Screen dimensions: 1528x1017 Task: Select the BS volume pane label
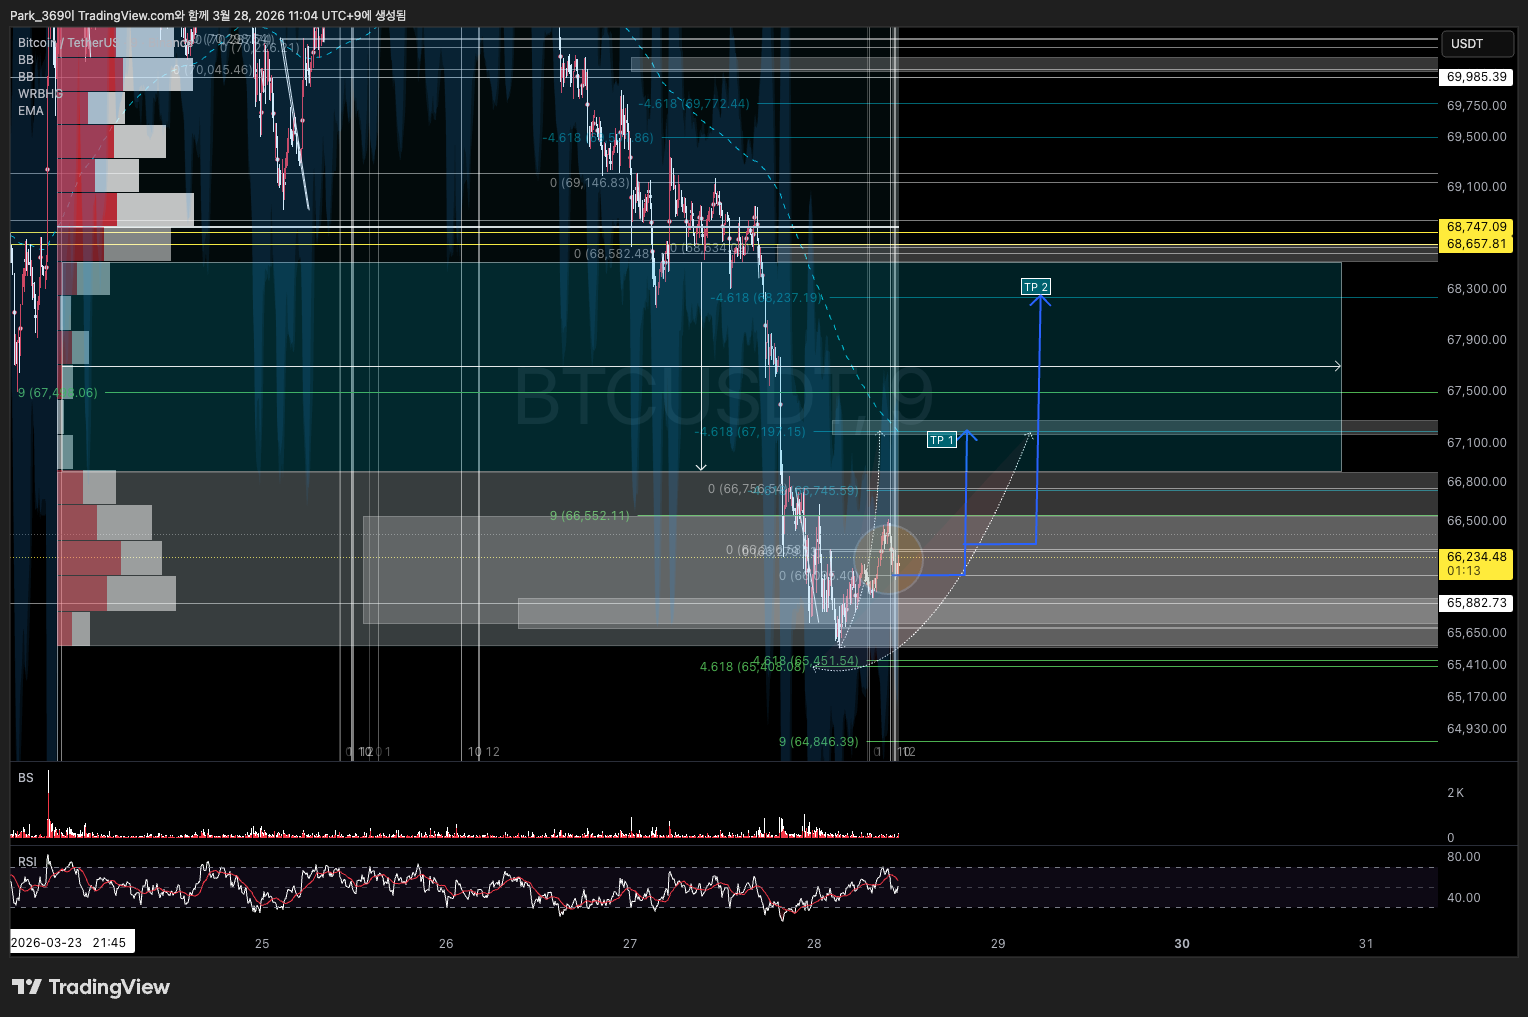(x=26, y=778)
